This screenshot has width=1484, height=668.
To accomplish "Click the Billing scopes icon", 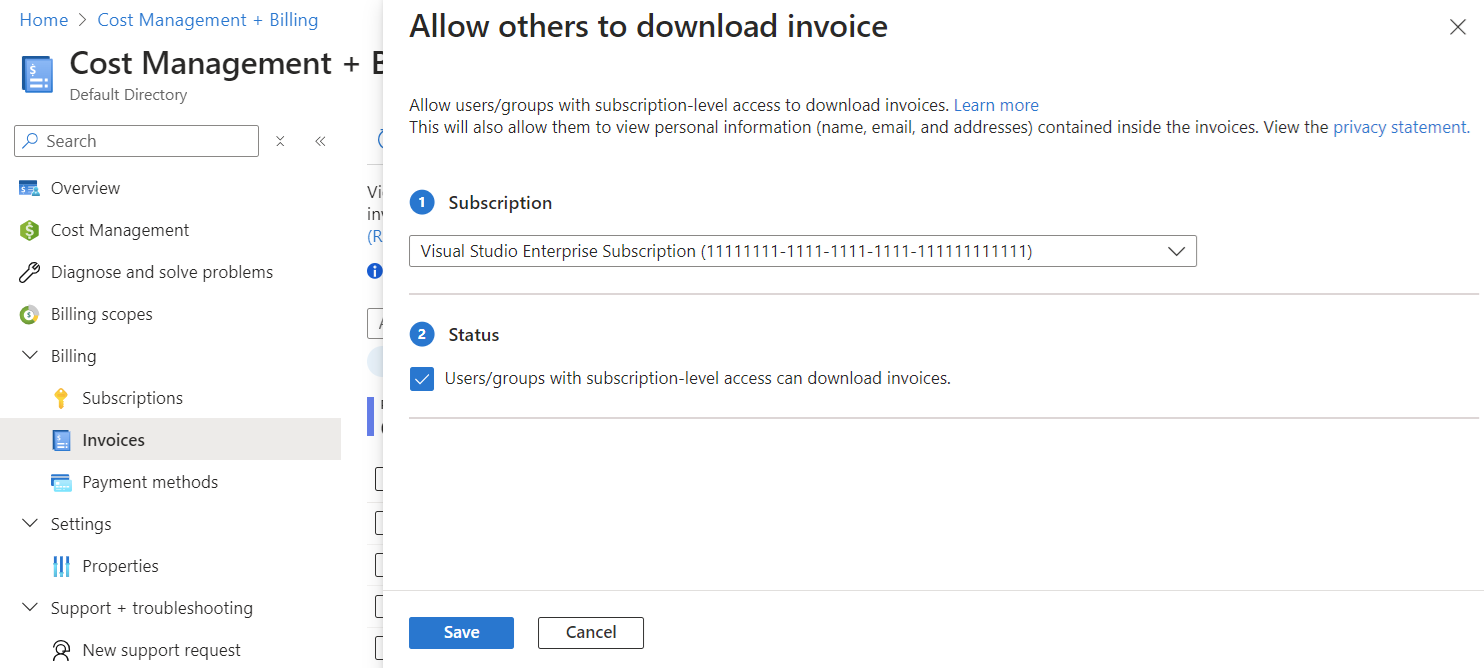I will [30, 315].
